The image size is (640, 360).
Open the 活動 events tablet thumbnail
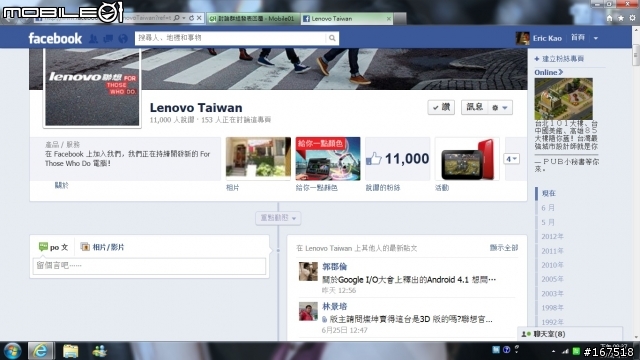point(467,158)
